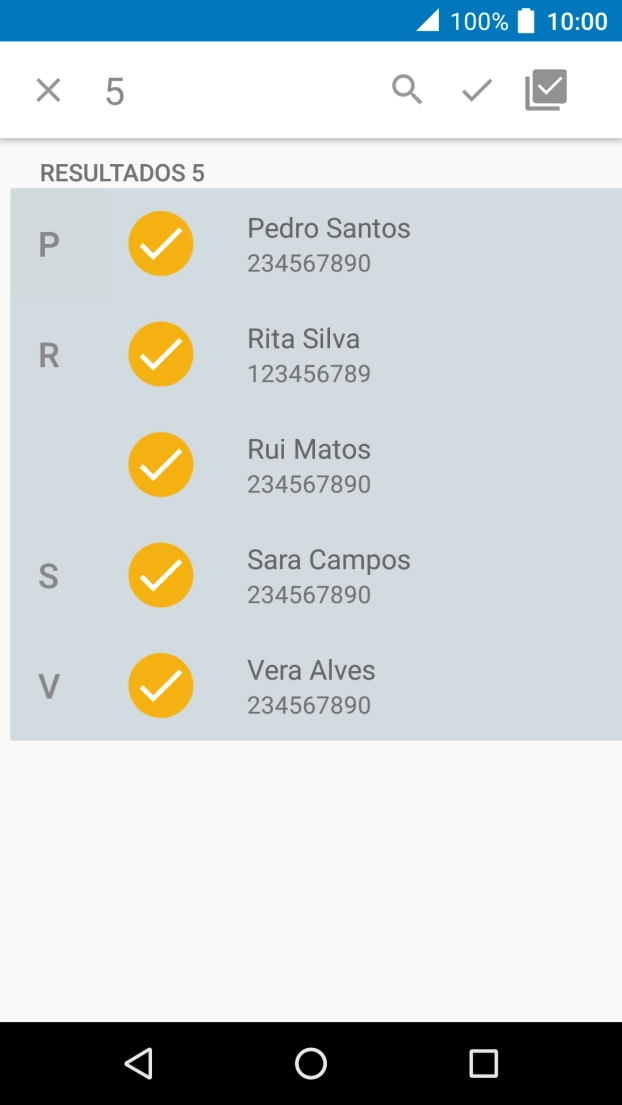Tap the Home navigation button
The height and width of the screenshot is (1105, 622).
click(x=311, y=1063)
